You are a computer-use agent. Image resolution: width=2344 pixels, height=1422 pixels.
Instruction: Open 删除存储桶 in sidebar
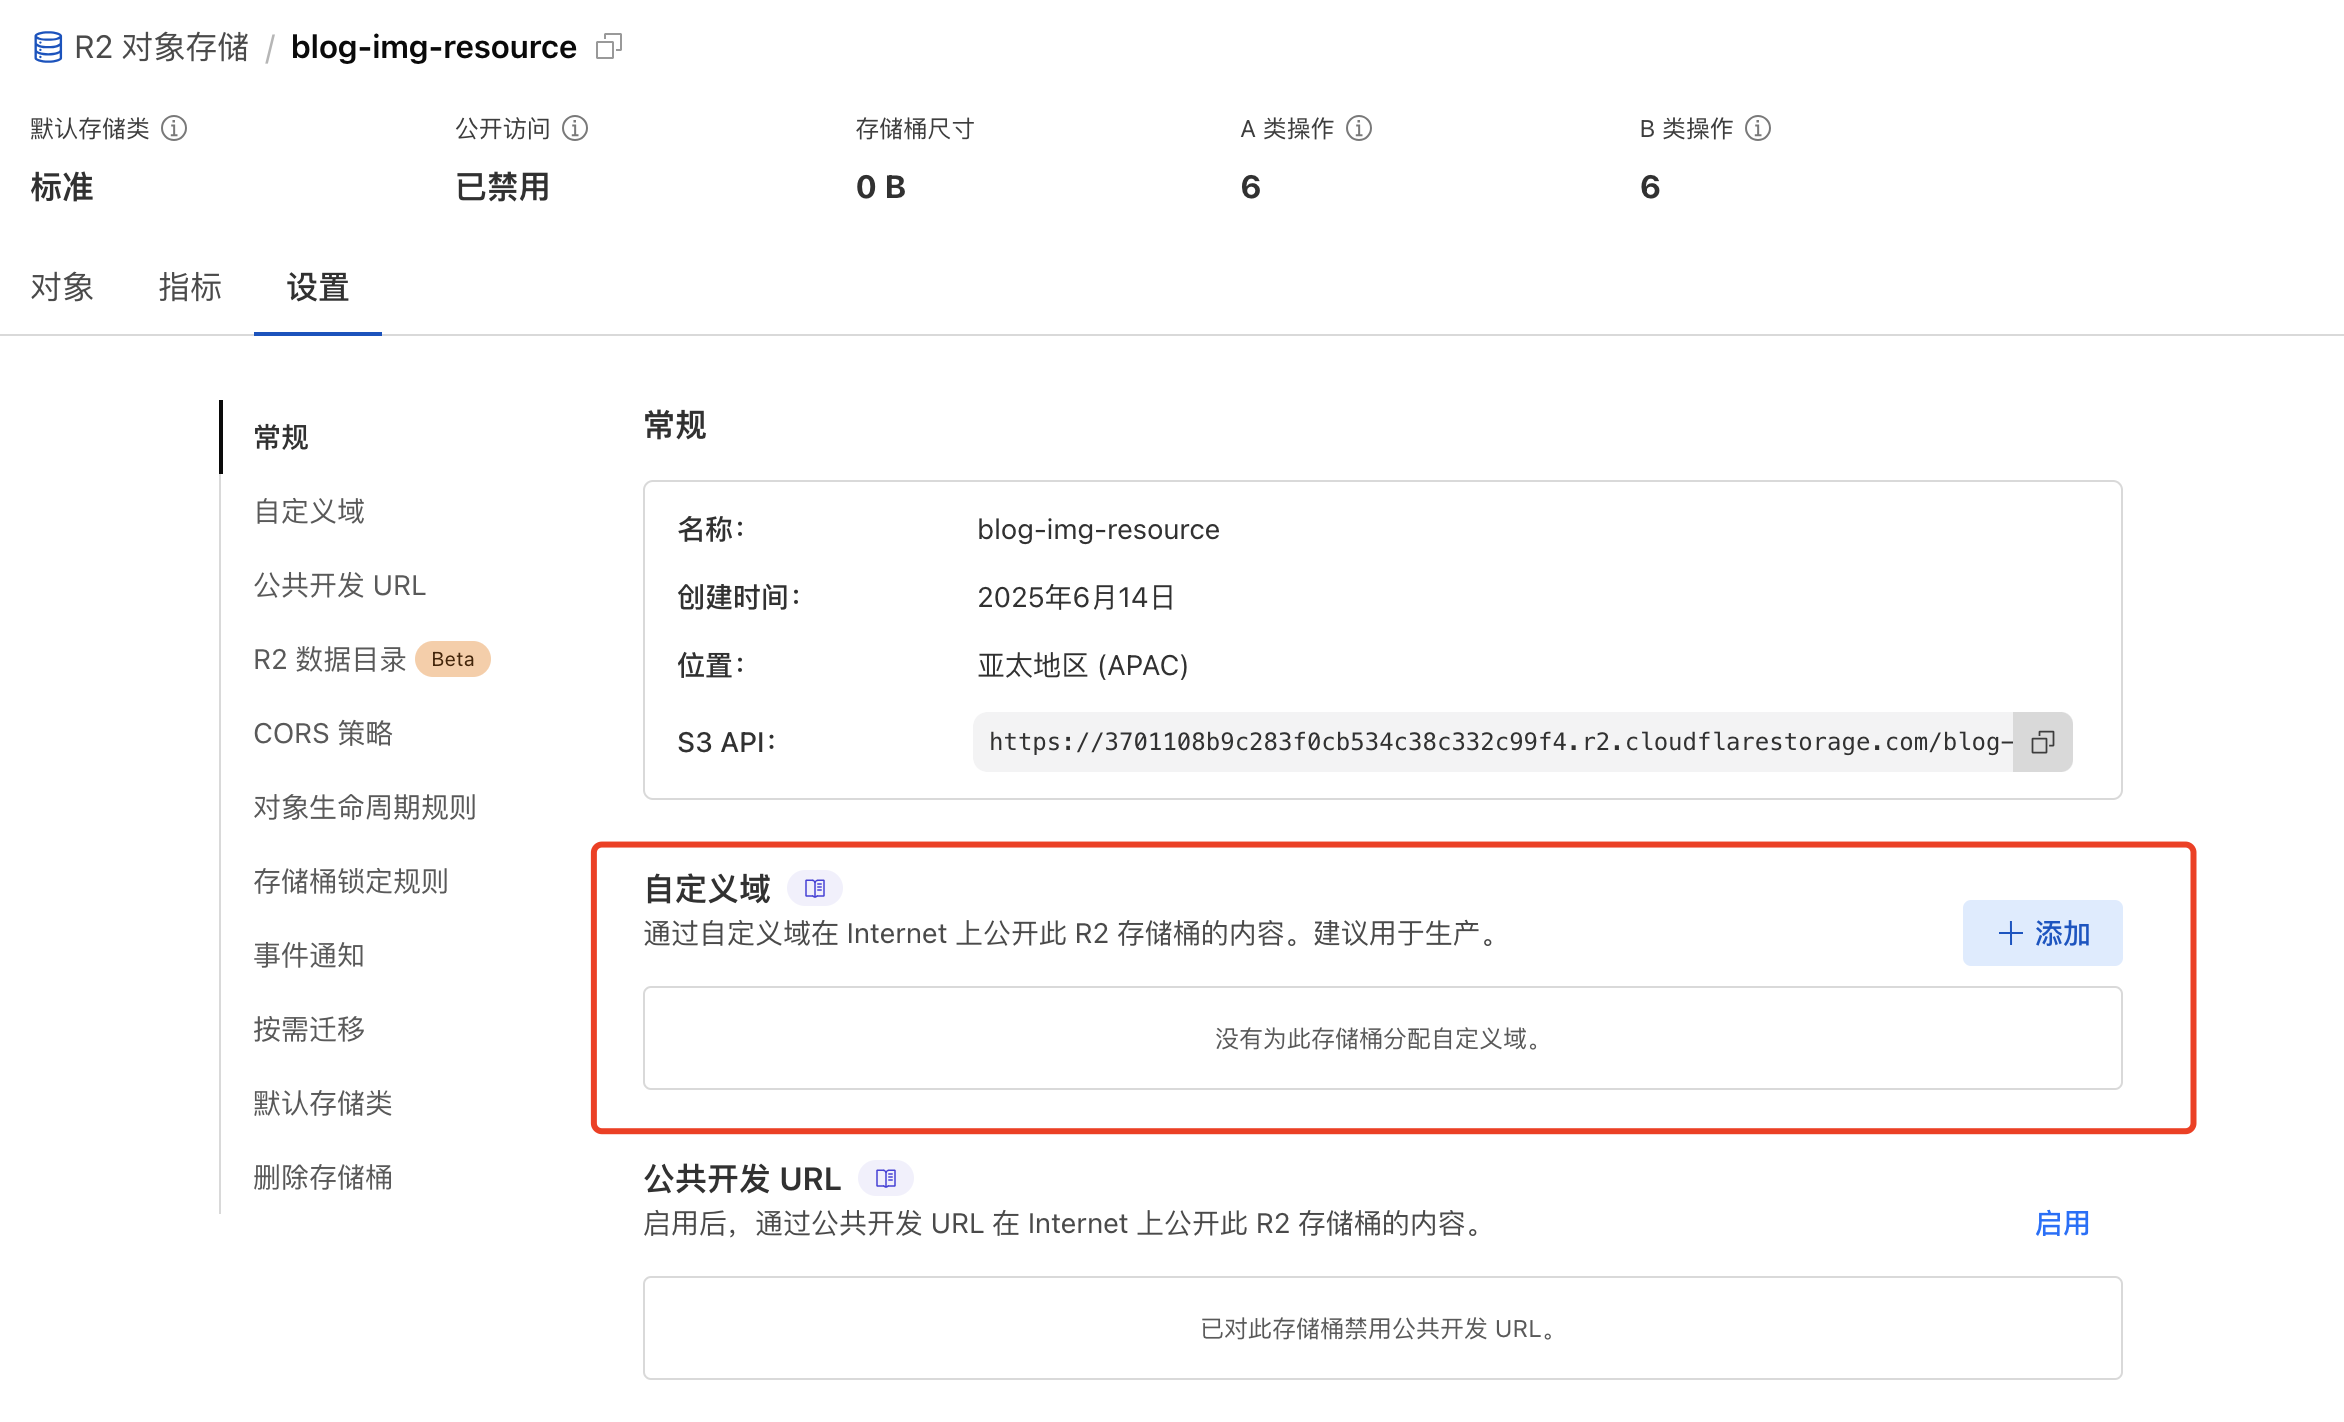pos(323,1177)
